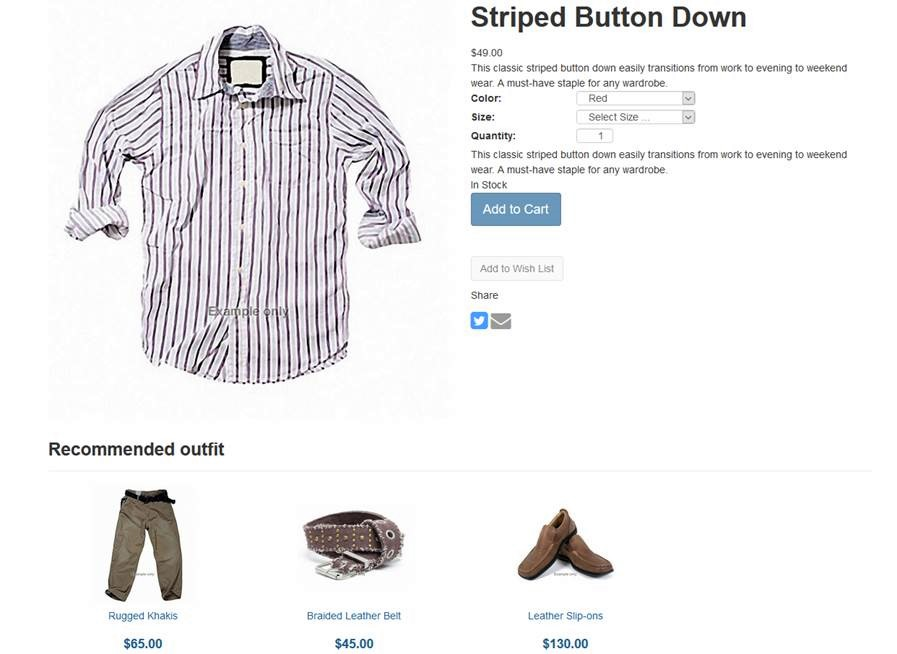This screenshot has height=654, width=897.
Task: Click the Striped Button Down title
Action: [608, 18]
